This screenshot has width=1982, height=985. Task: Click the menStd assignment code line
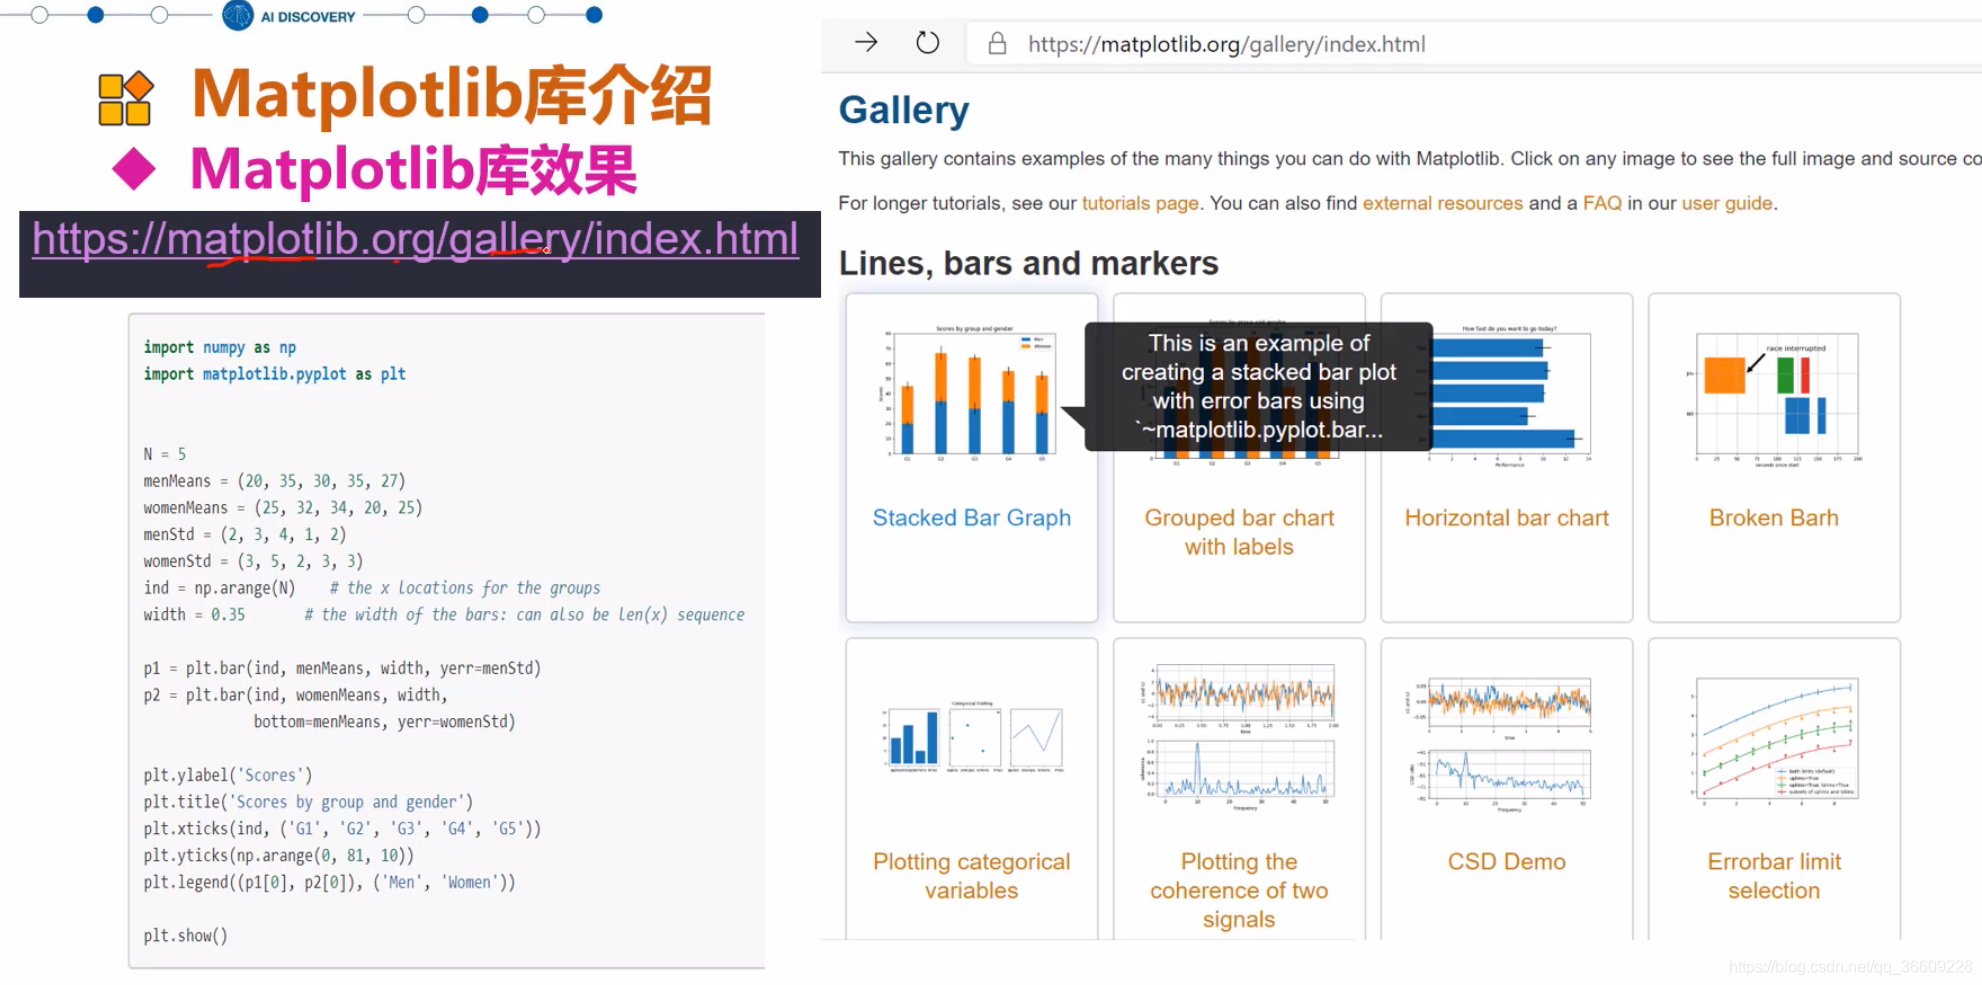[x=245, y=535]
